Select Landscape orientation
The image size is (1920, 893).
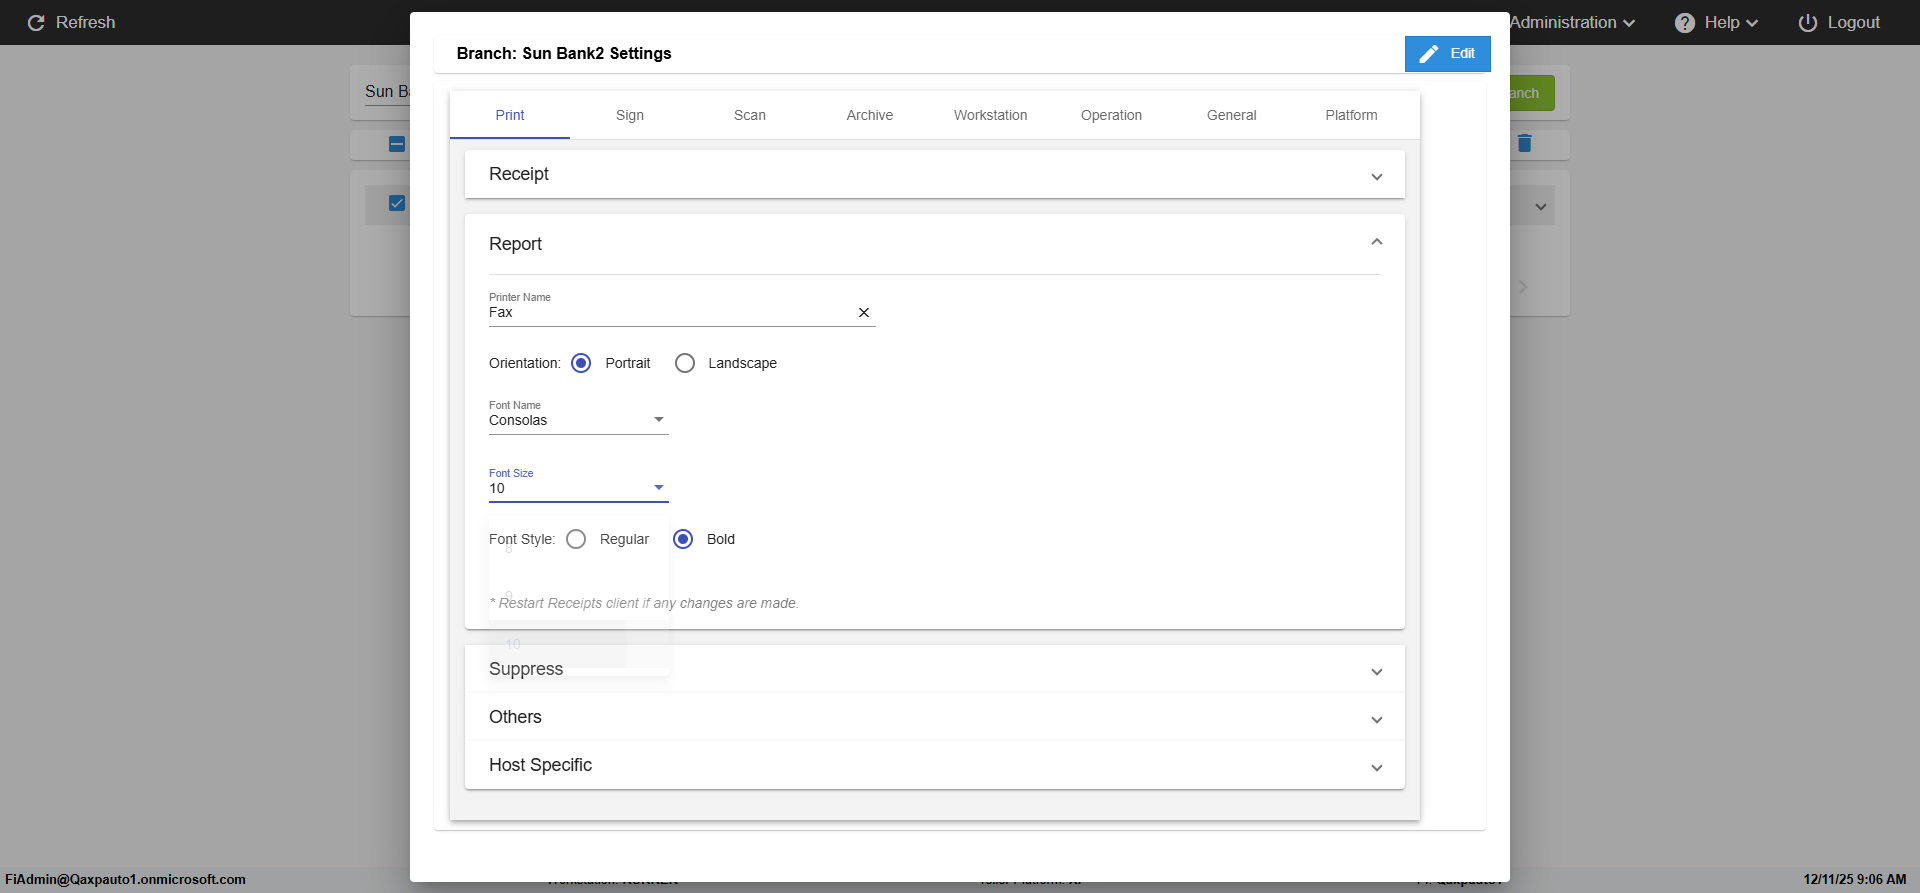[x=685, y=363]
